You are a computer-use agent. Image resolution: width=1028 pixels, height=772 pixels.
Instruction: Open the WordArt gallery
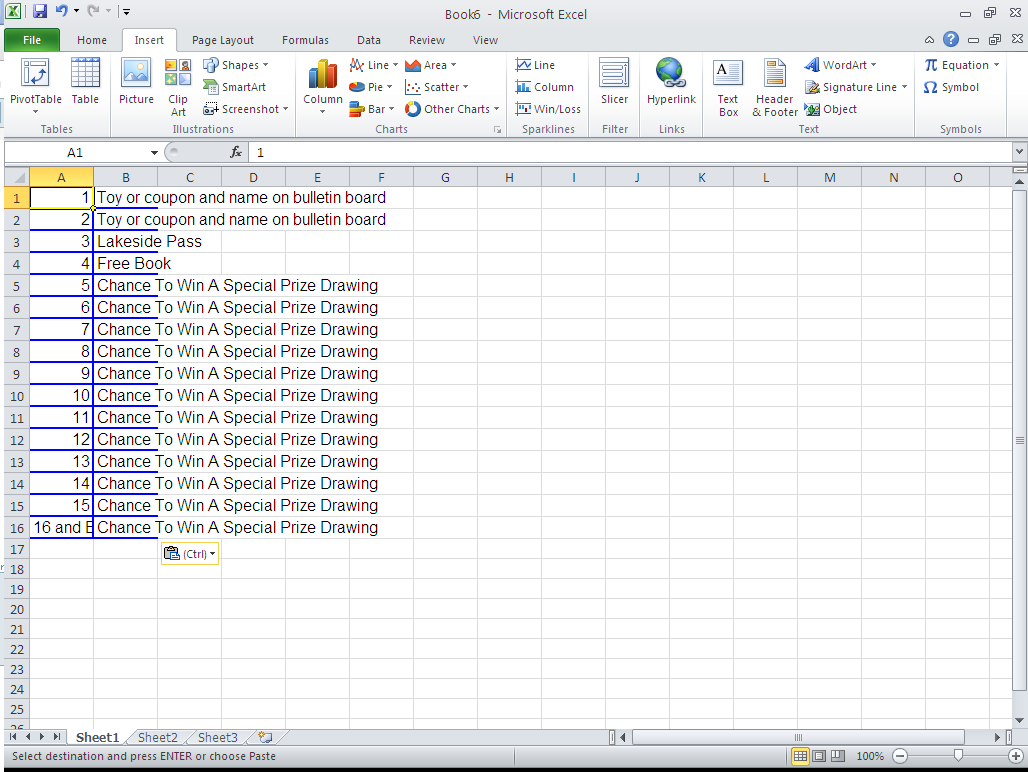pos(840,65)
